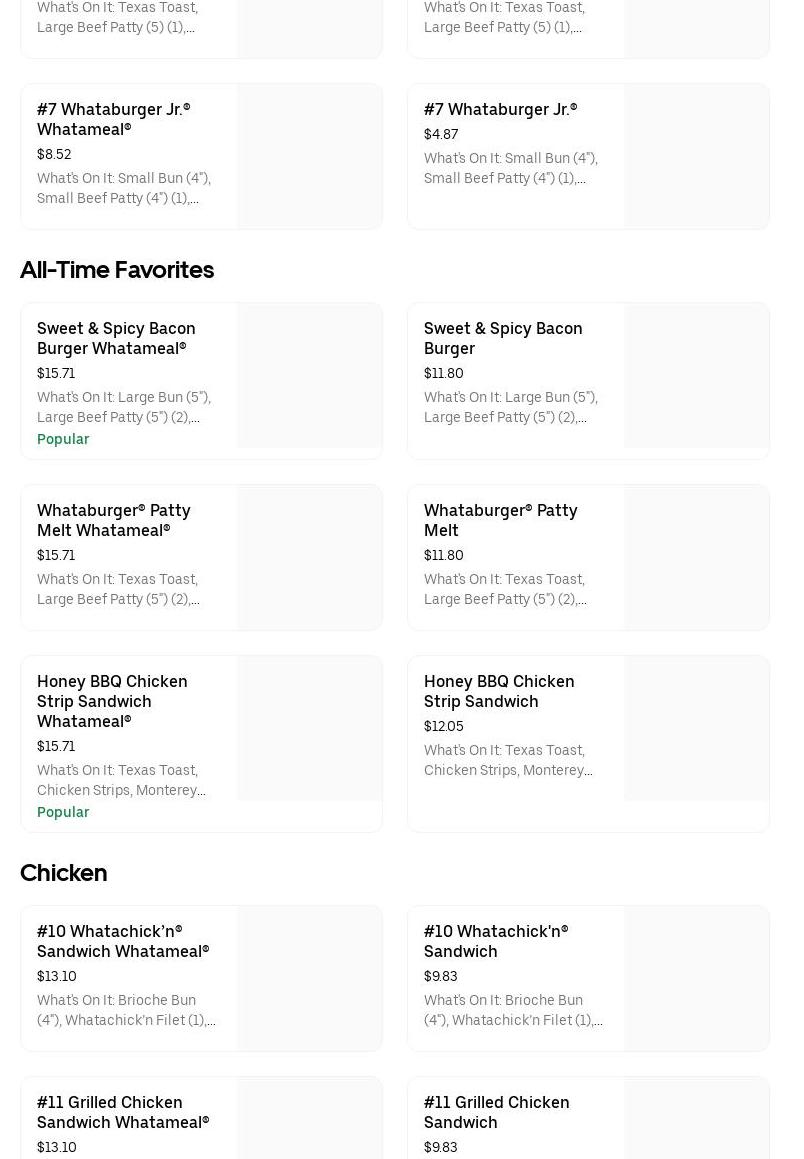
Task: Click the $11.80 Patty Melt photo placeholder
Action: point(697,558)
